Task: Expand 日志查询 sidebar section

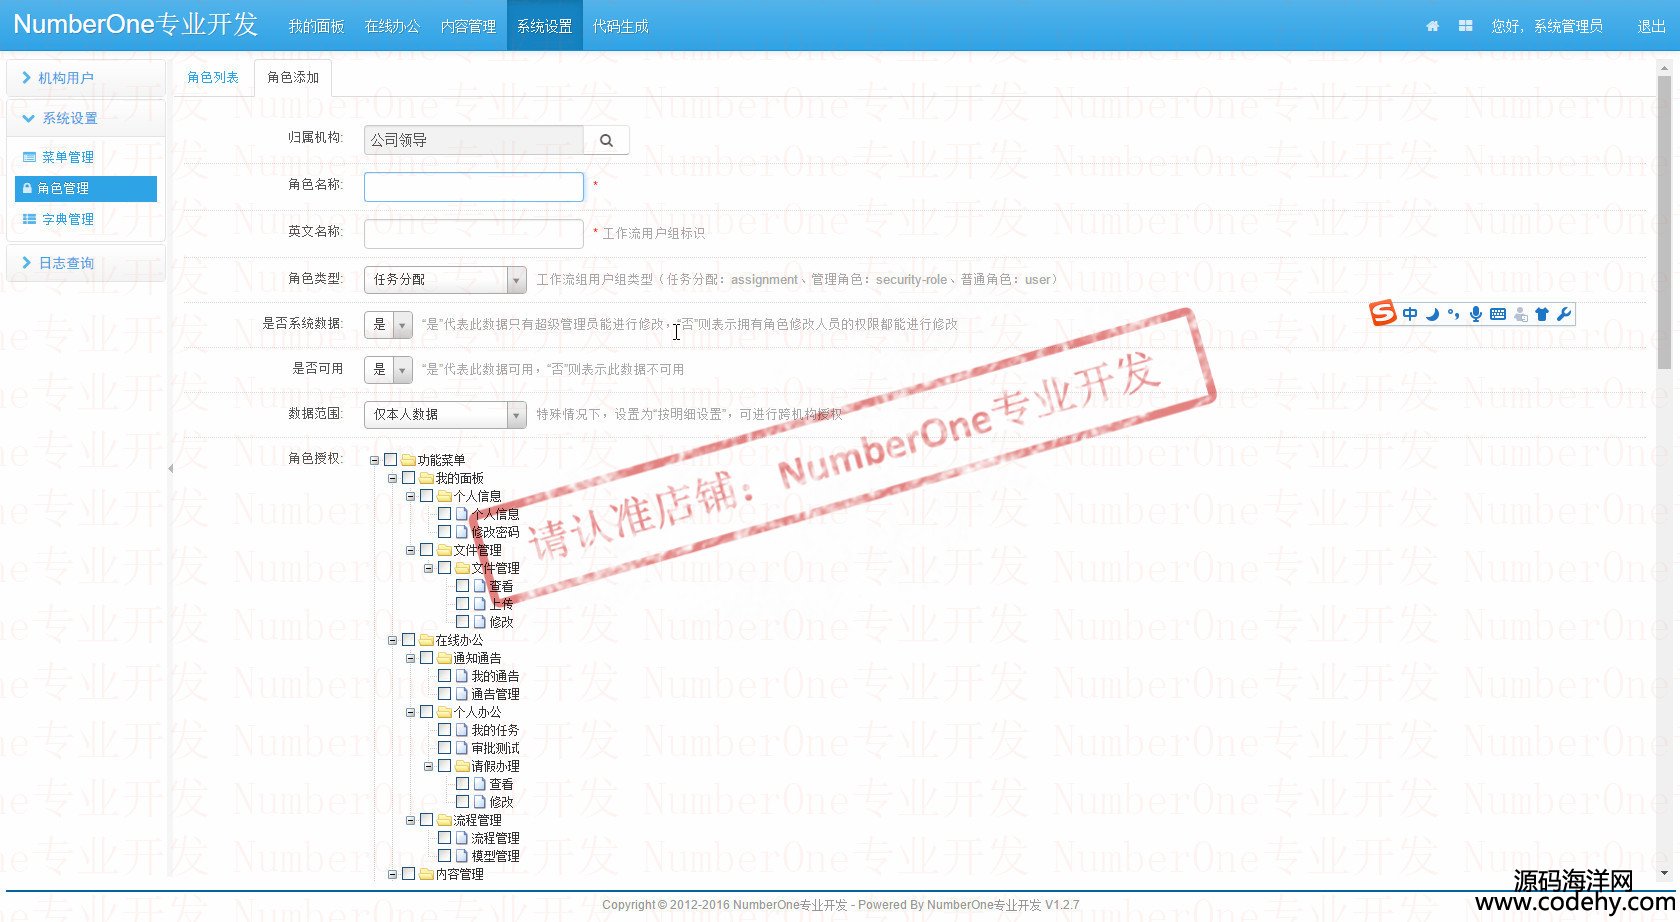Action: [85, 263]
